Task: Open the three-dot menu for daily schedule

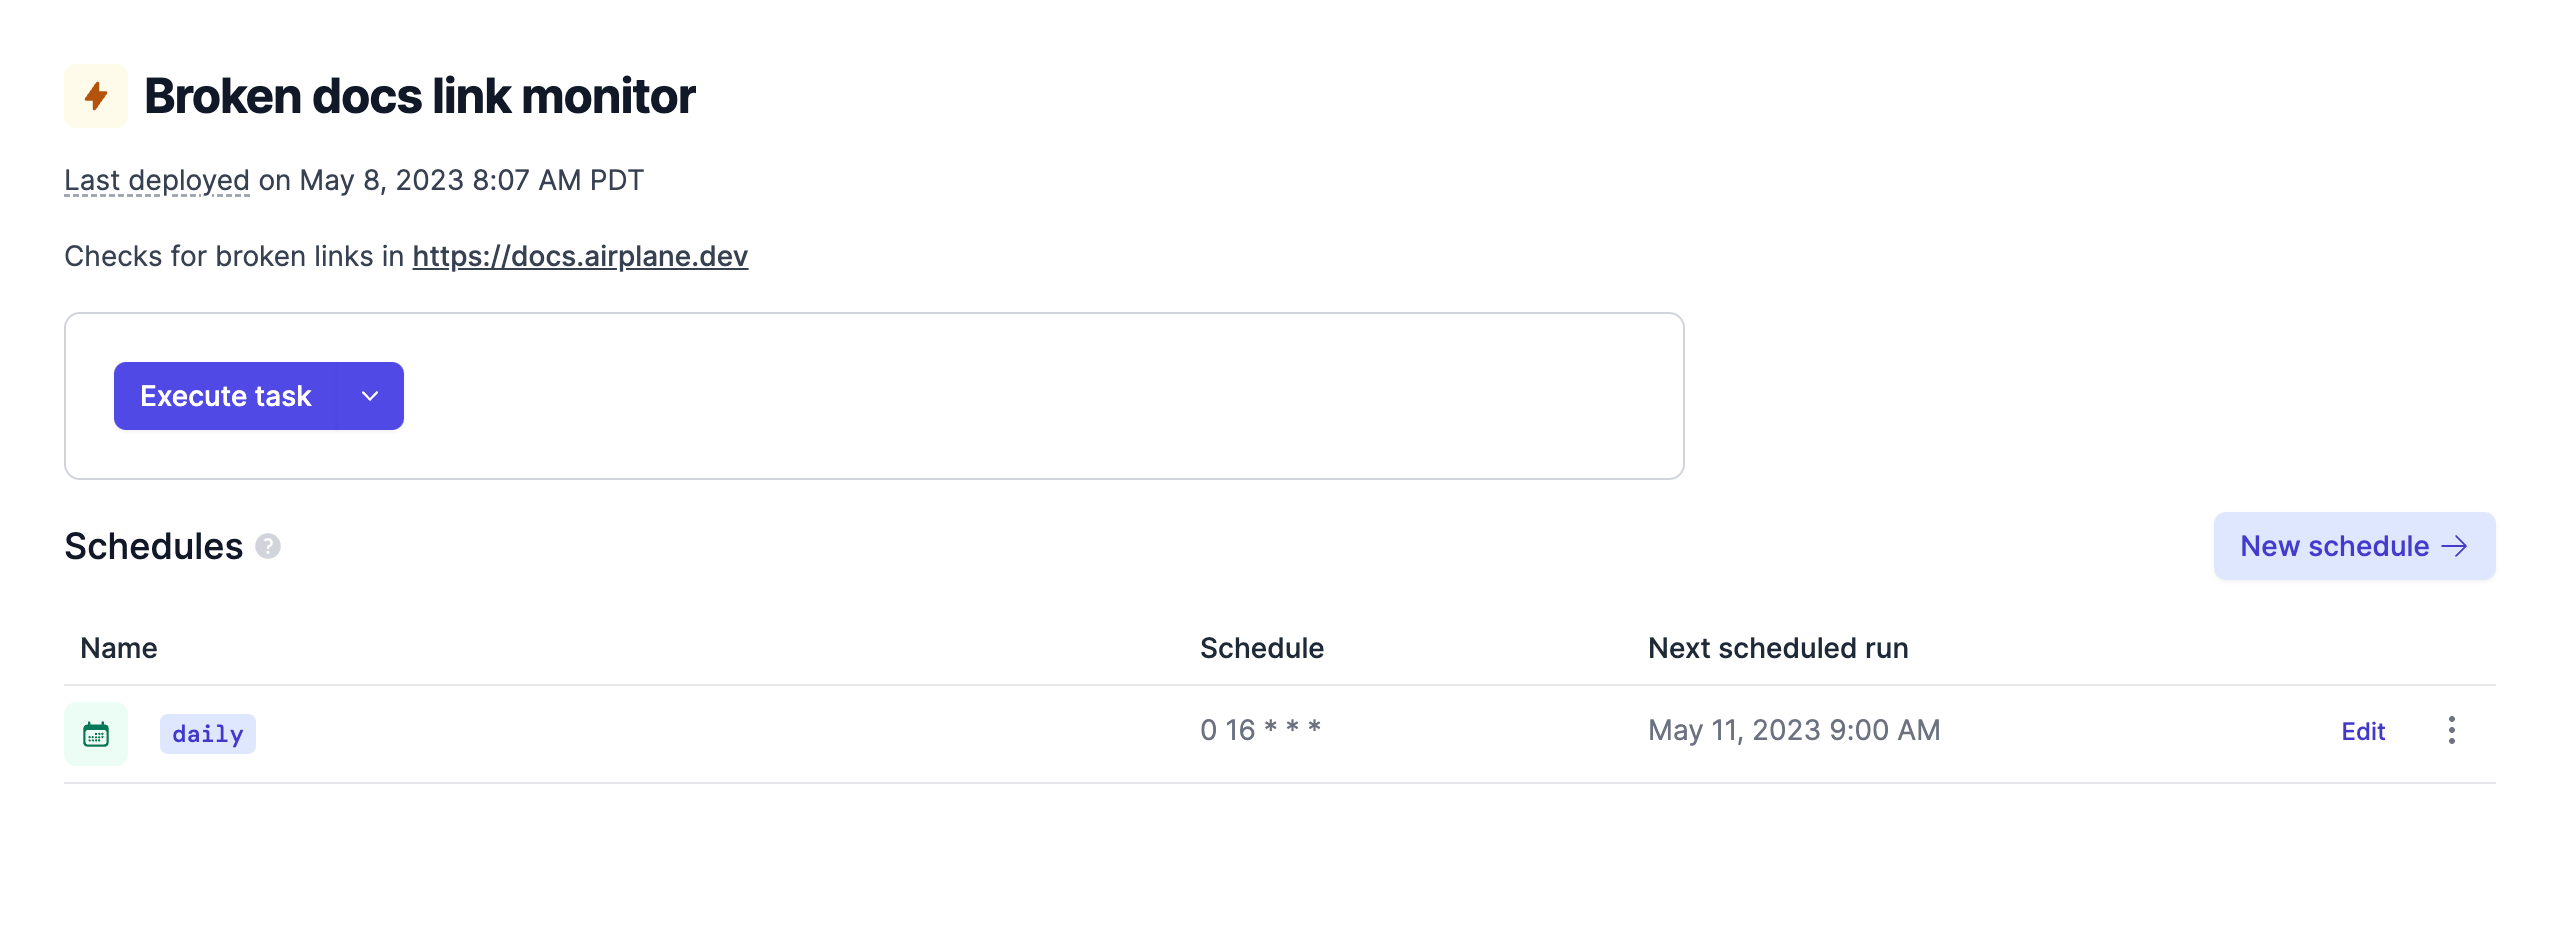Action: [x=2451, y=730]
